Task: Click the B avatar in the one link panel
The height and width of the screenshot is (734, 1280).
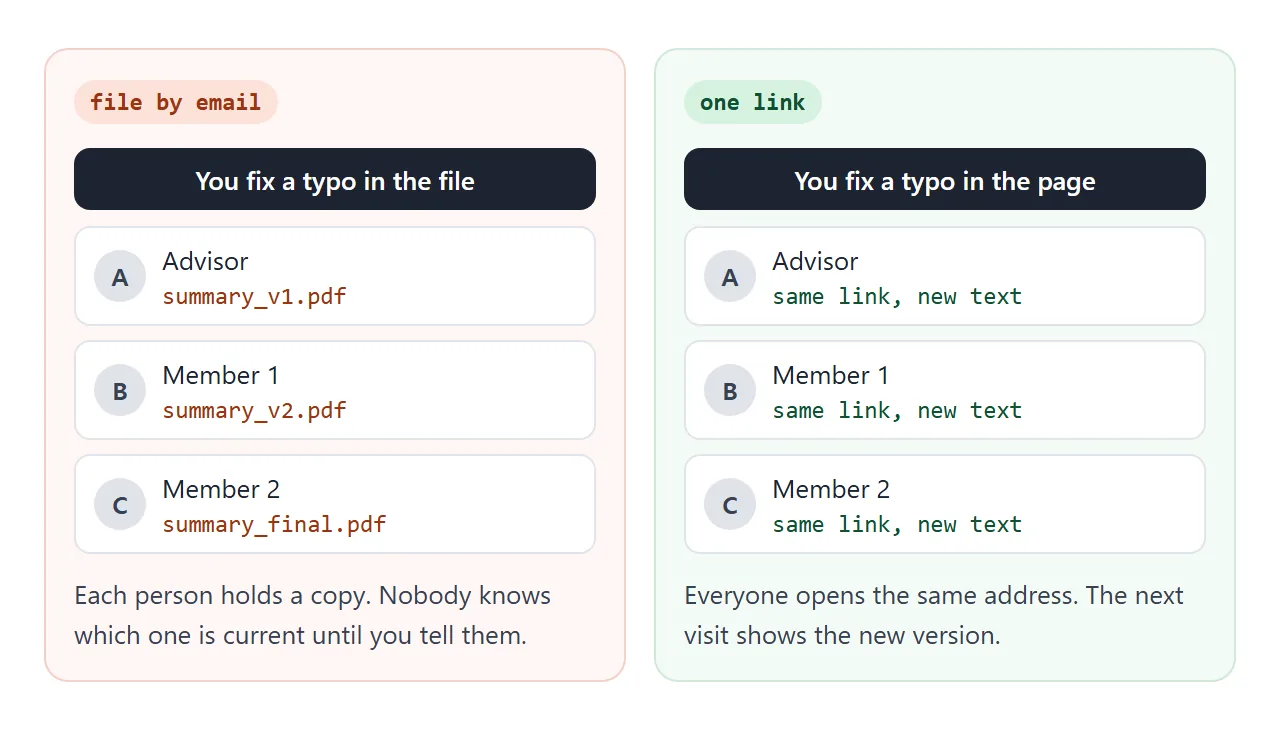Action: point(730,391)
